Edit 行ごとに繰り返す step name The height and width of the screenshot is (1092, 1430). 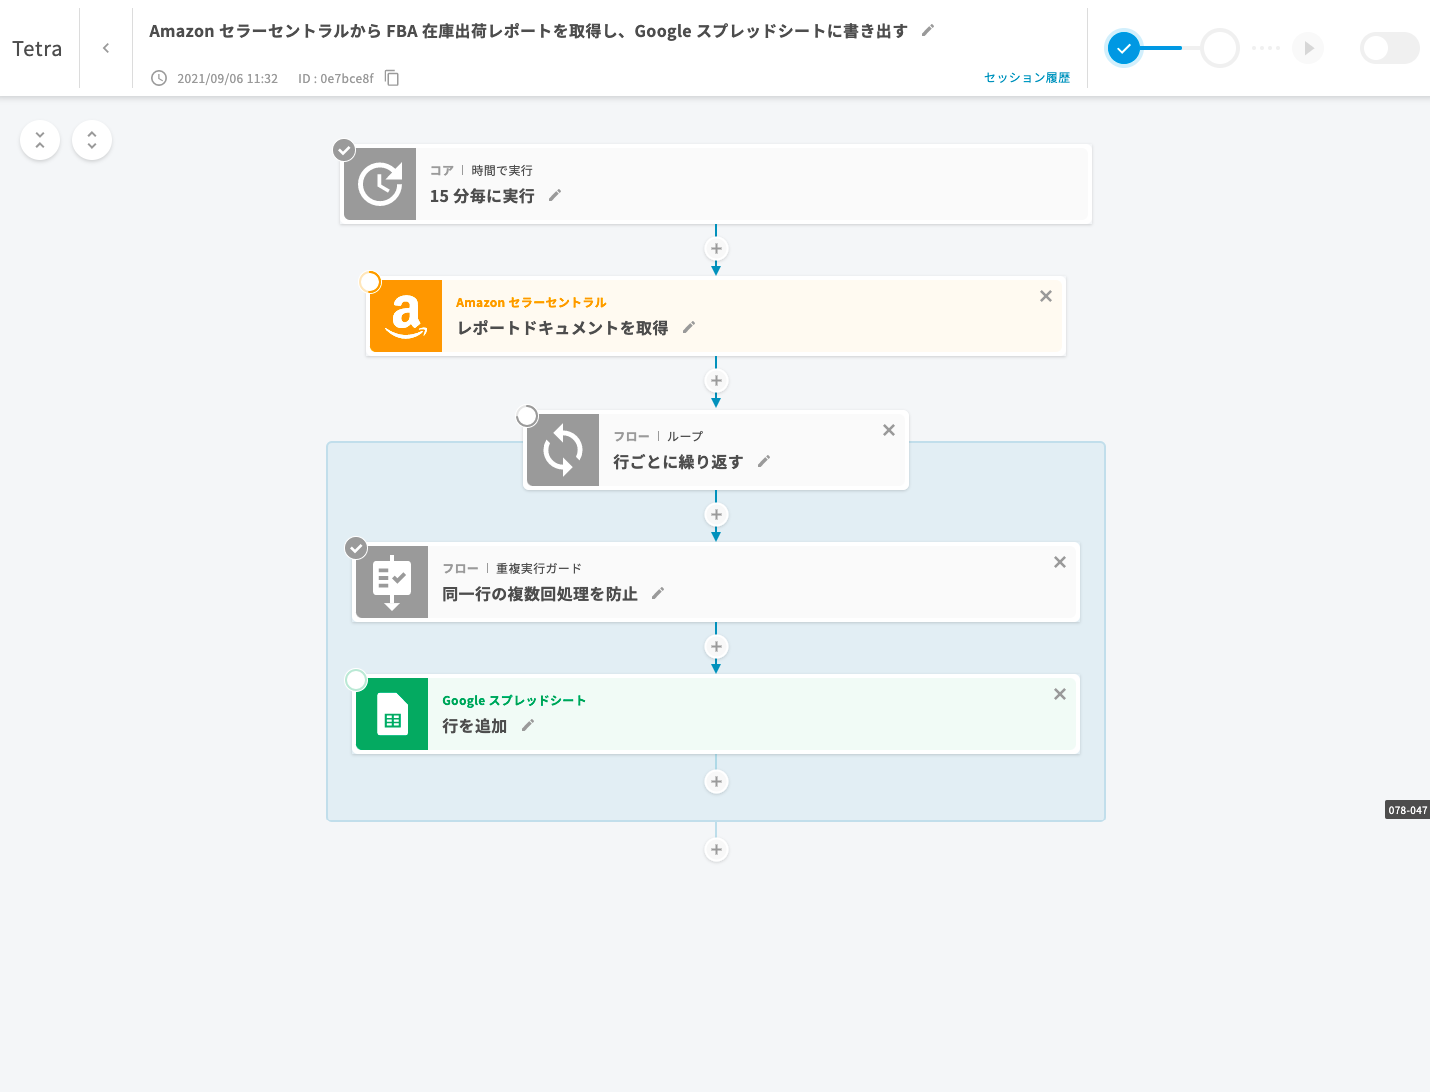764,462
